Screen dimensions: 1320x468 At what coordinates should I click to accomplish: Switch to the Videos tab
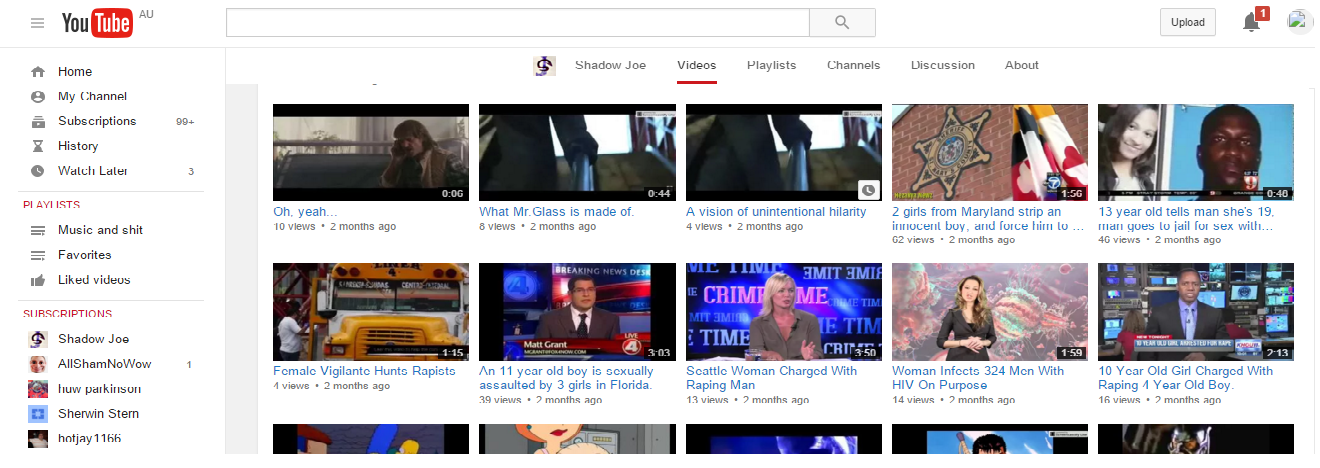[696, 65]
